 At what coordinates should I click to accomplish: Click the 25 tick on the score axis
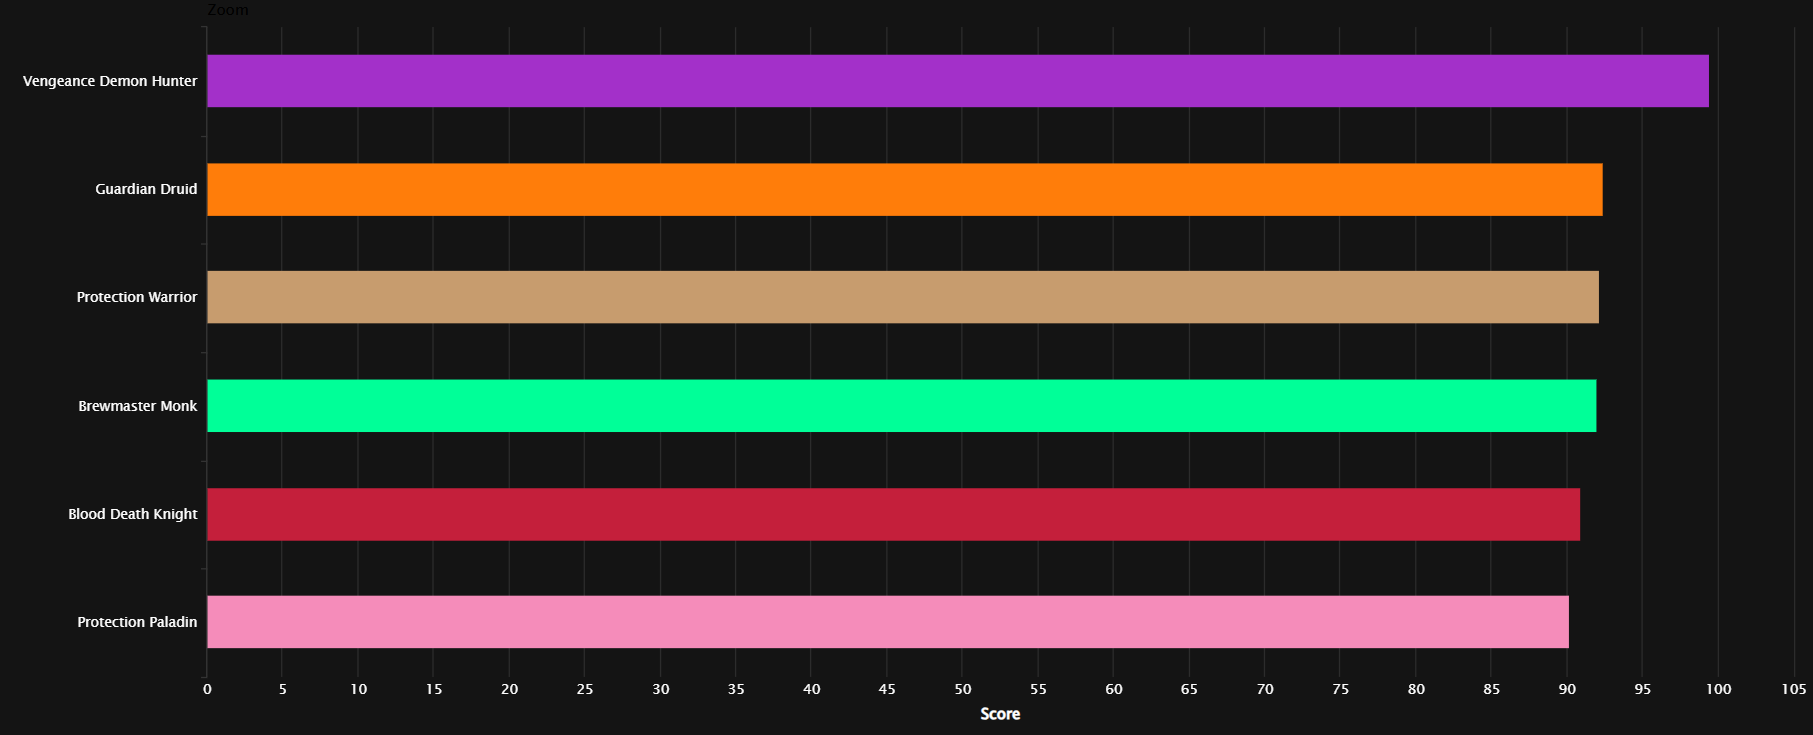click(x=585, y=689)
